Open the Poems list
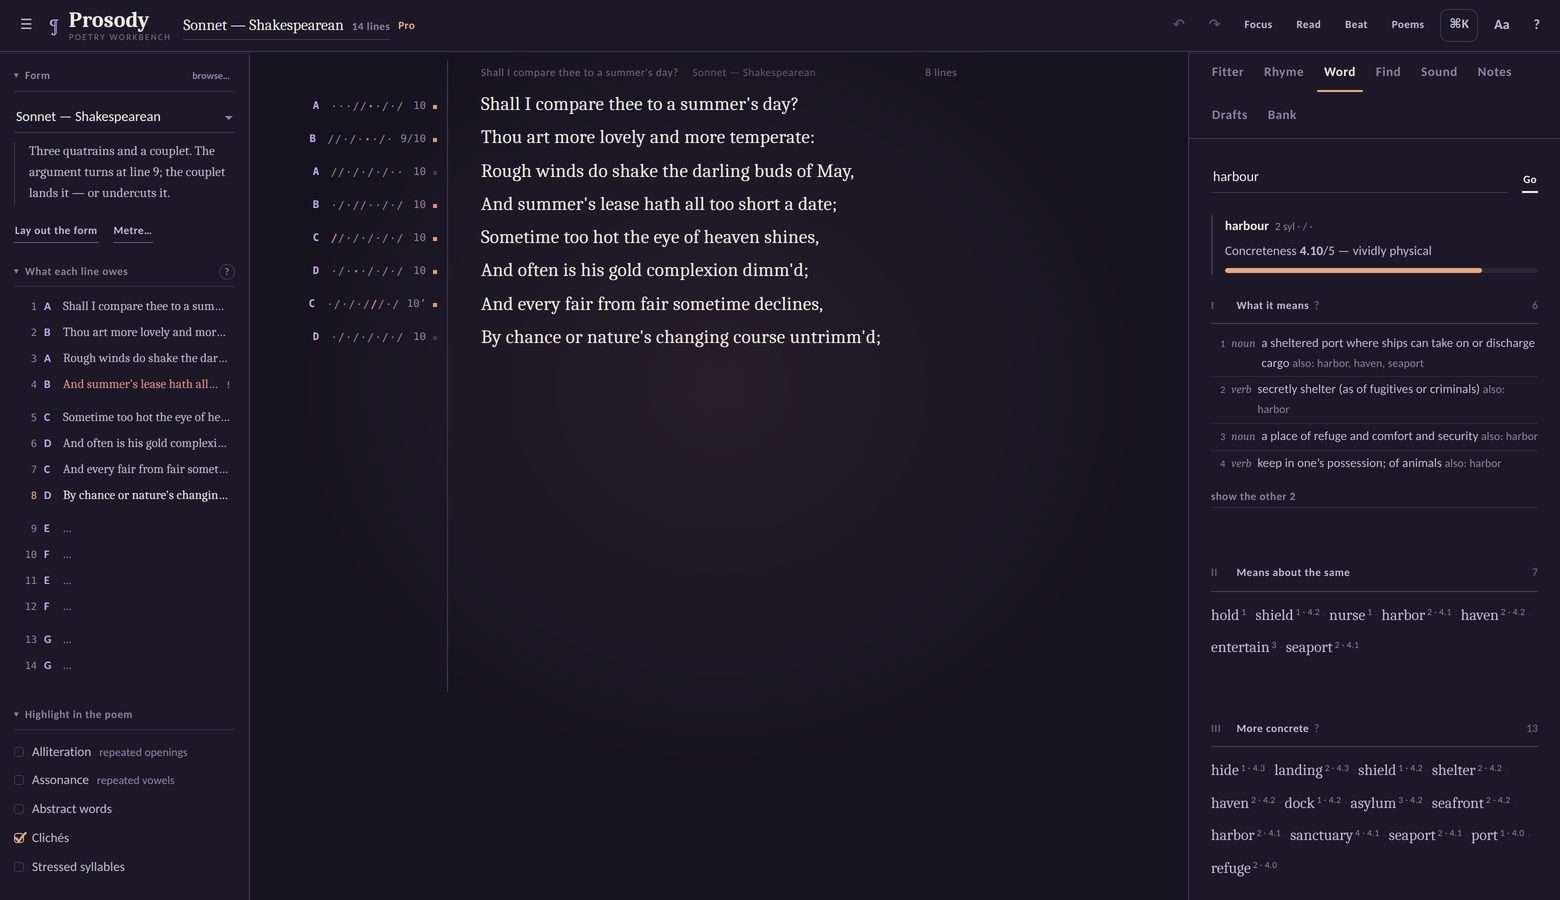This screenshot has width=1560, height=900. [x=1407, y=25]
